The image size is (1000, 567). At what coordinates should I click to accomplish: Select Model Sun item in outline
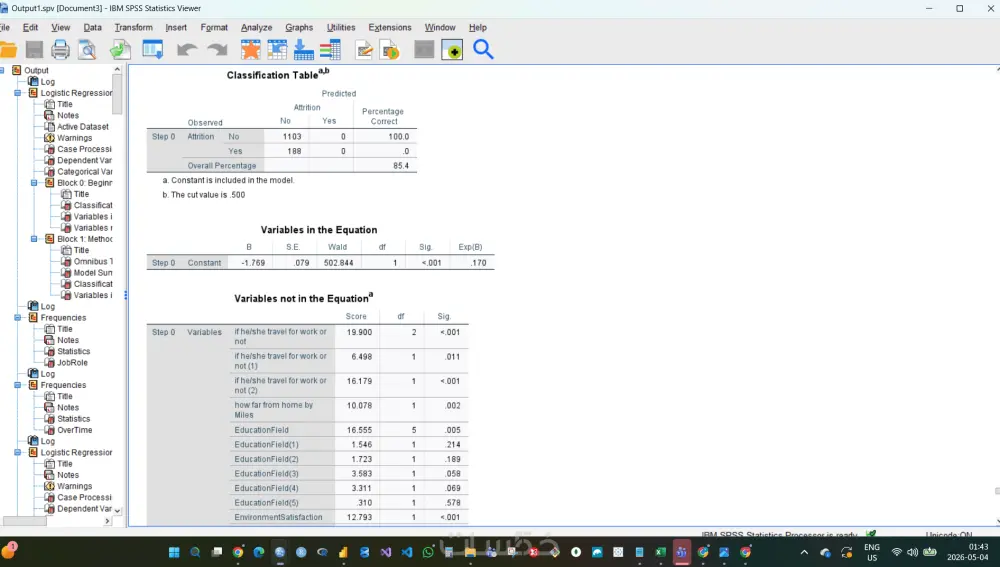[x=93, y=273]
